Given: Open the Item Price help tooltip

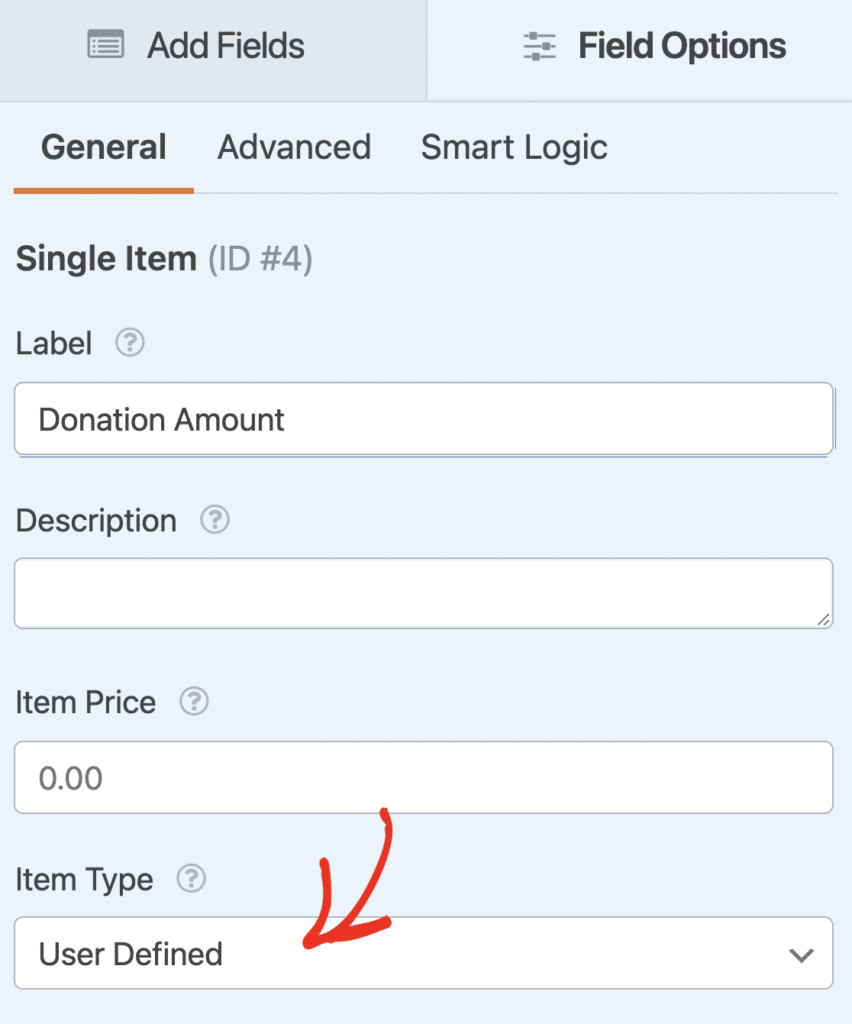Looking at the screenshot, I should click(194, 702).
